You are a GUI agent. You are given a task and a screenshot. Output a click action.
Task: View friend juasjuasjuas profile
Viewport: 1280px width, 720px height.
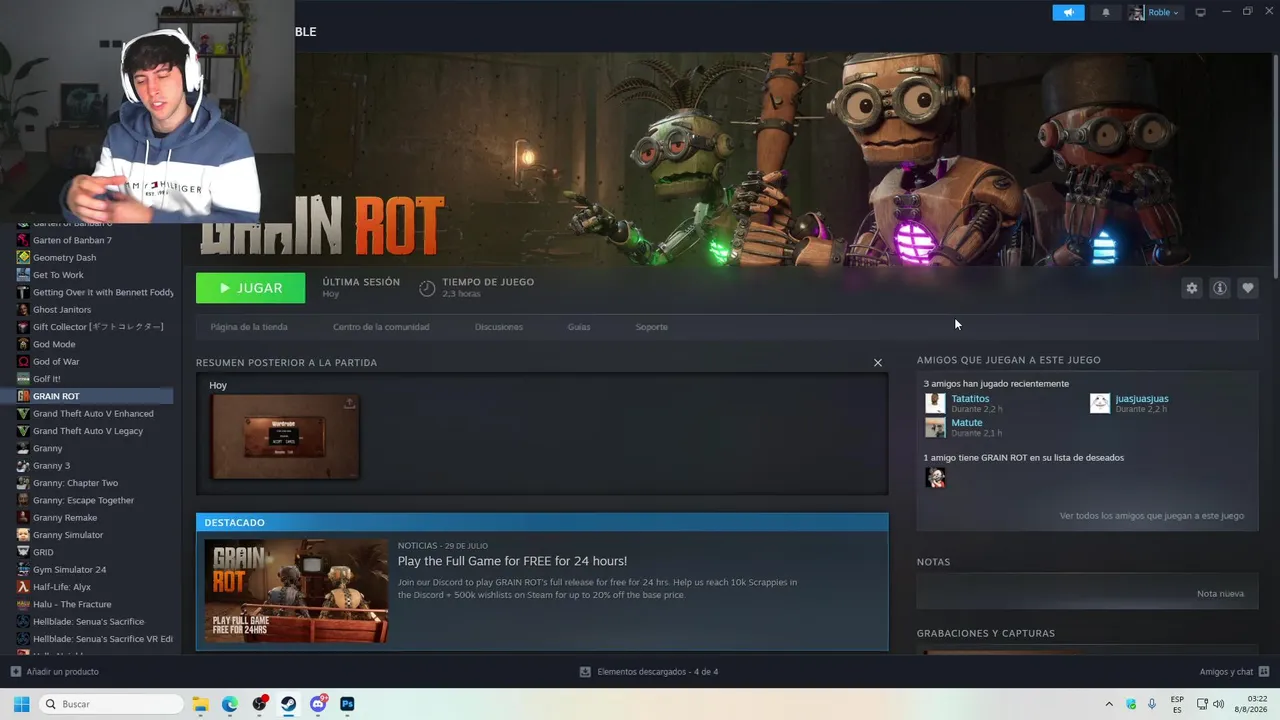point(1142,399)
